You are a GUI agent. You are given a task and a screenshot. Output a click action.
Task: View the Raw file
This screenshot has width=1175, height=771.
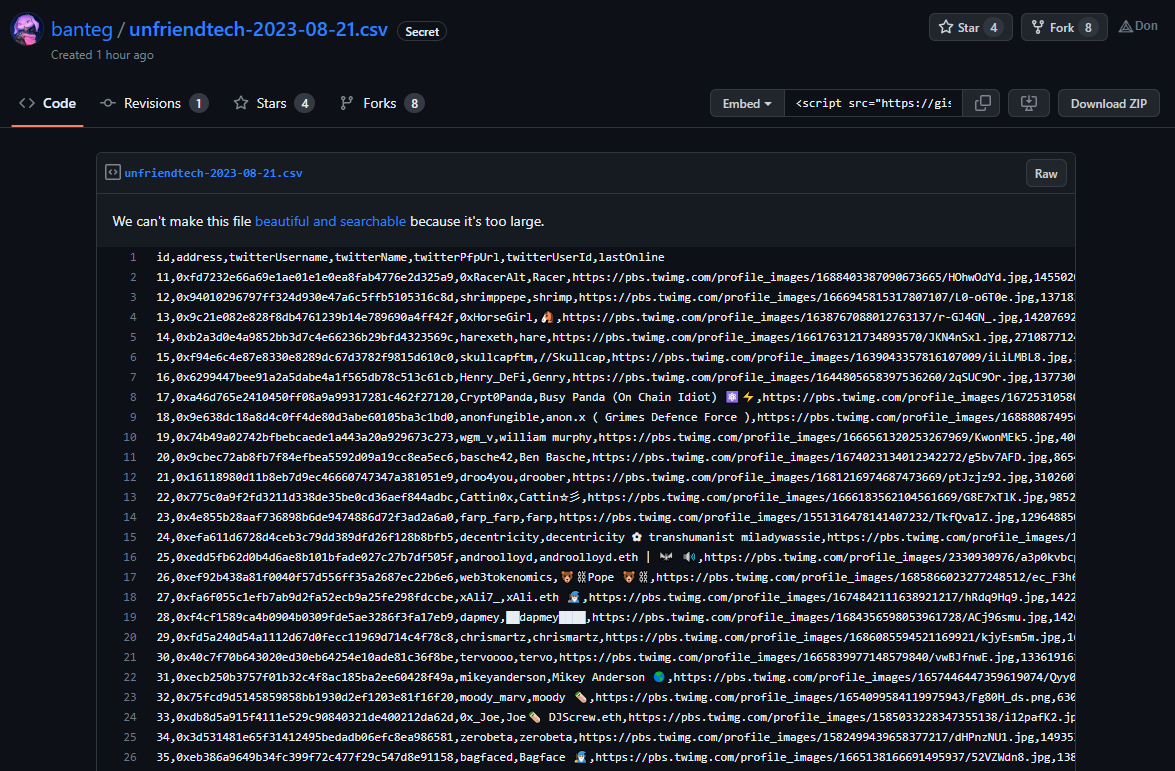(1045, 174)
